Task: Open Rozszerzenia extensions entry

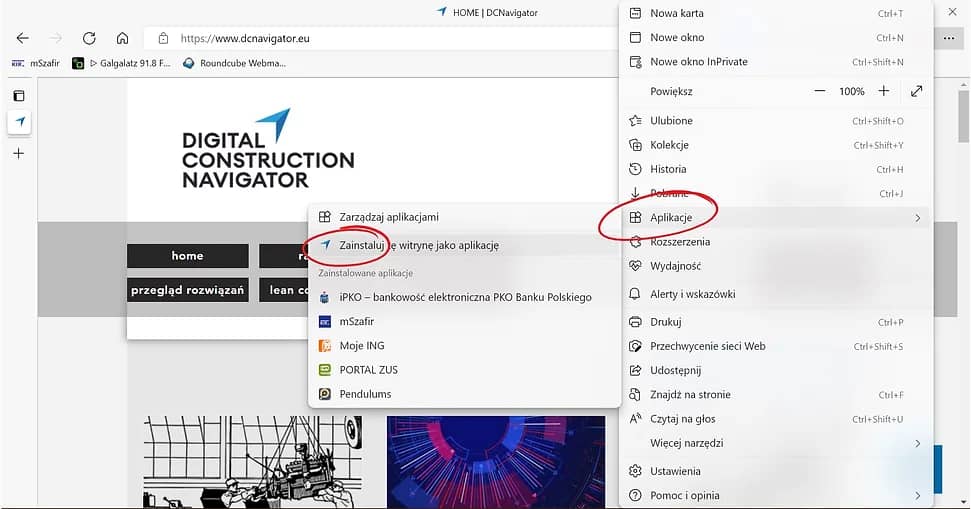Action: (x=775, y=241)
